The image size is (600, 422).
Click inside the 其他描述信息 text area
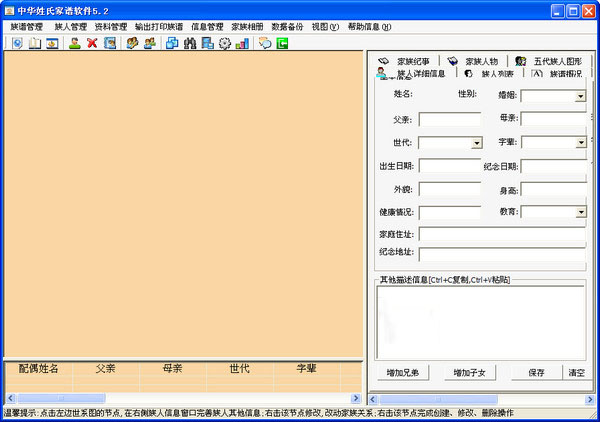point(481,322)
